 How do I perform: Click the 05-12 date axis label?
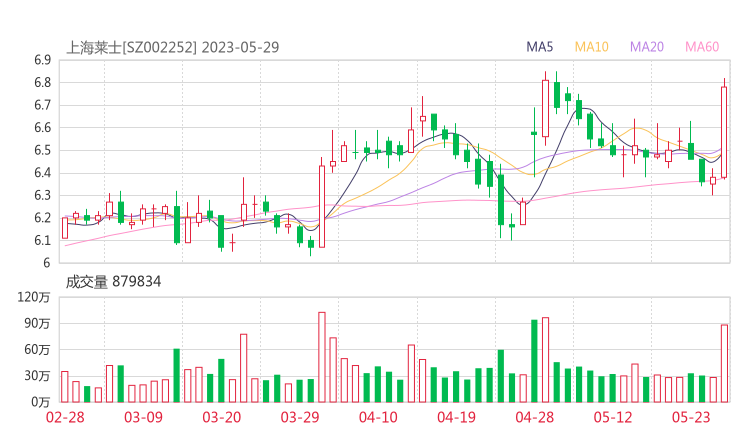613,417
